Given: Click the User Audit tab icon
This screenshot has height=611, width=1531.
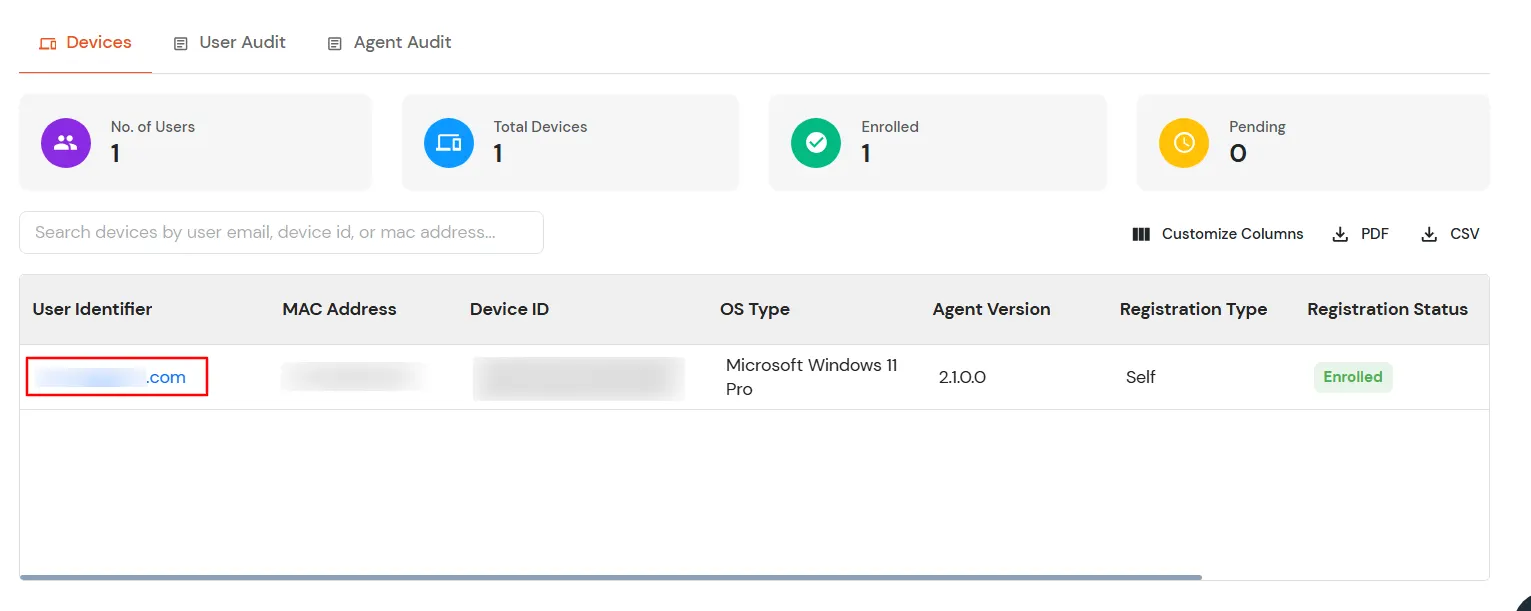Looking at the screenshot, I should pyautogui.click(x=181, y=44).
